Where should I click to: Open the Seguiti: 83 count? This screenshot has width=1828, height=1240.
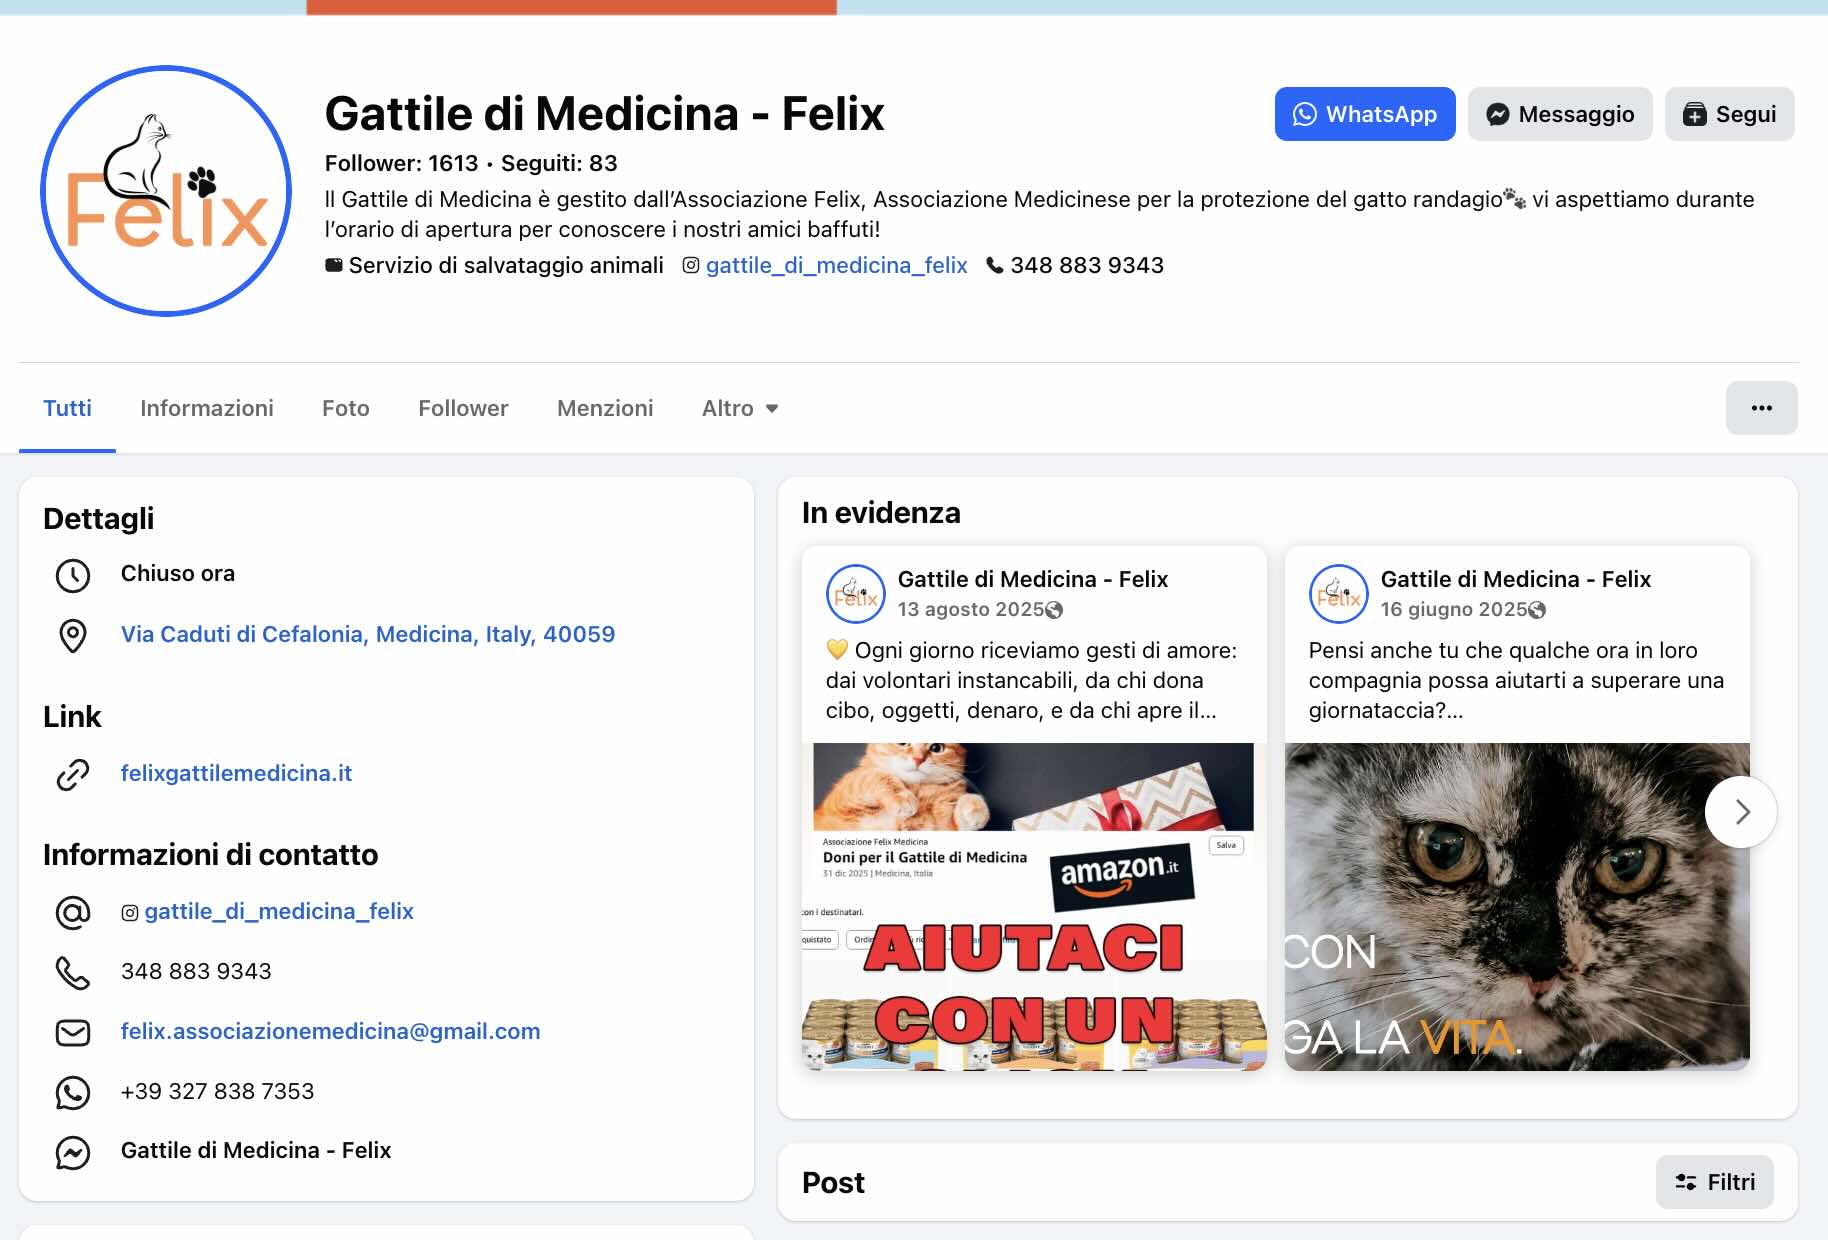point(559,163)
